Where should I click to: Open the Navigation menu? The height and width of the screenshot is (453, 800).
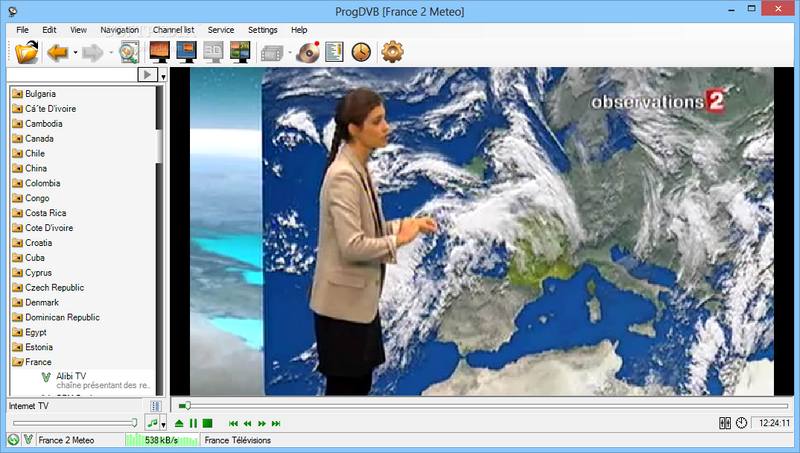pos(119,30)
